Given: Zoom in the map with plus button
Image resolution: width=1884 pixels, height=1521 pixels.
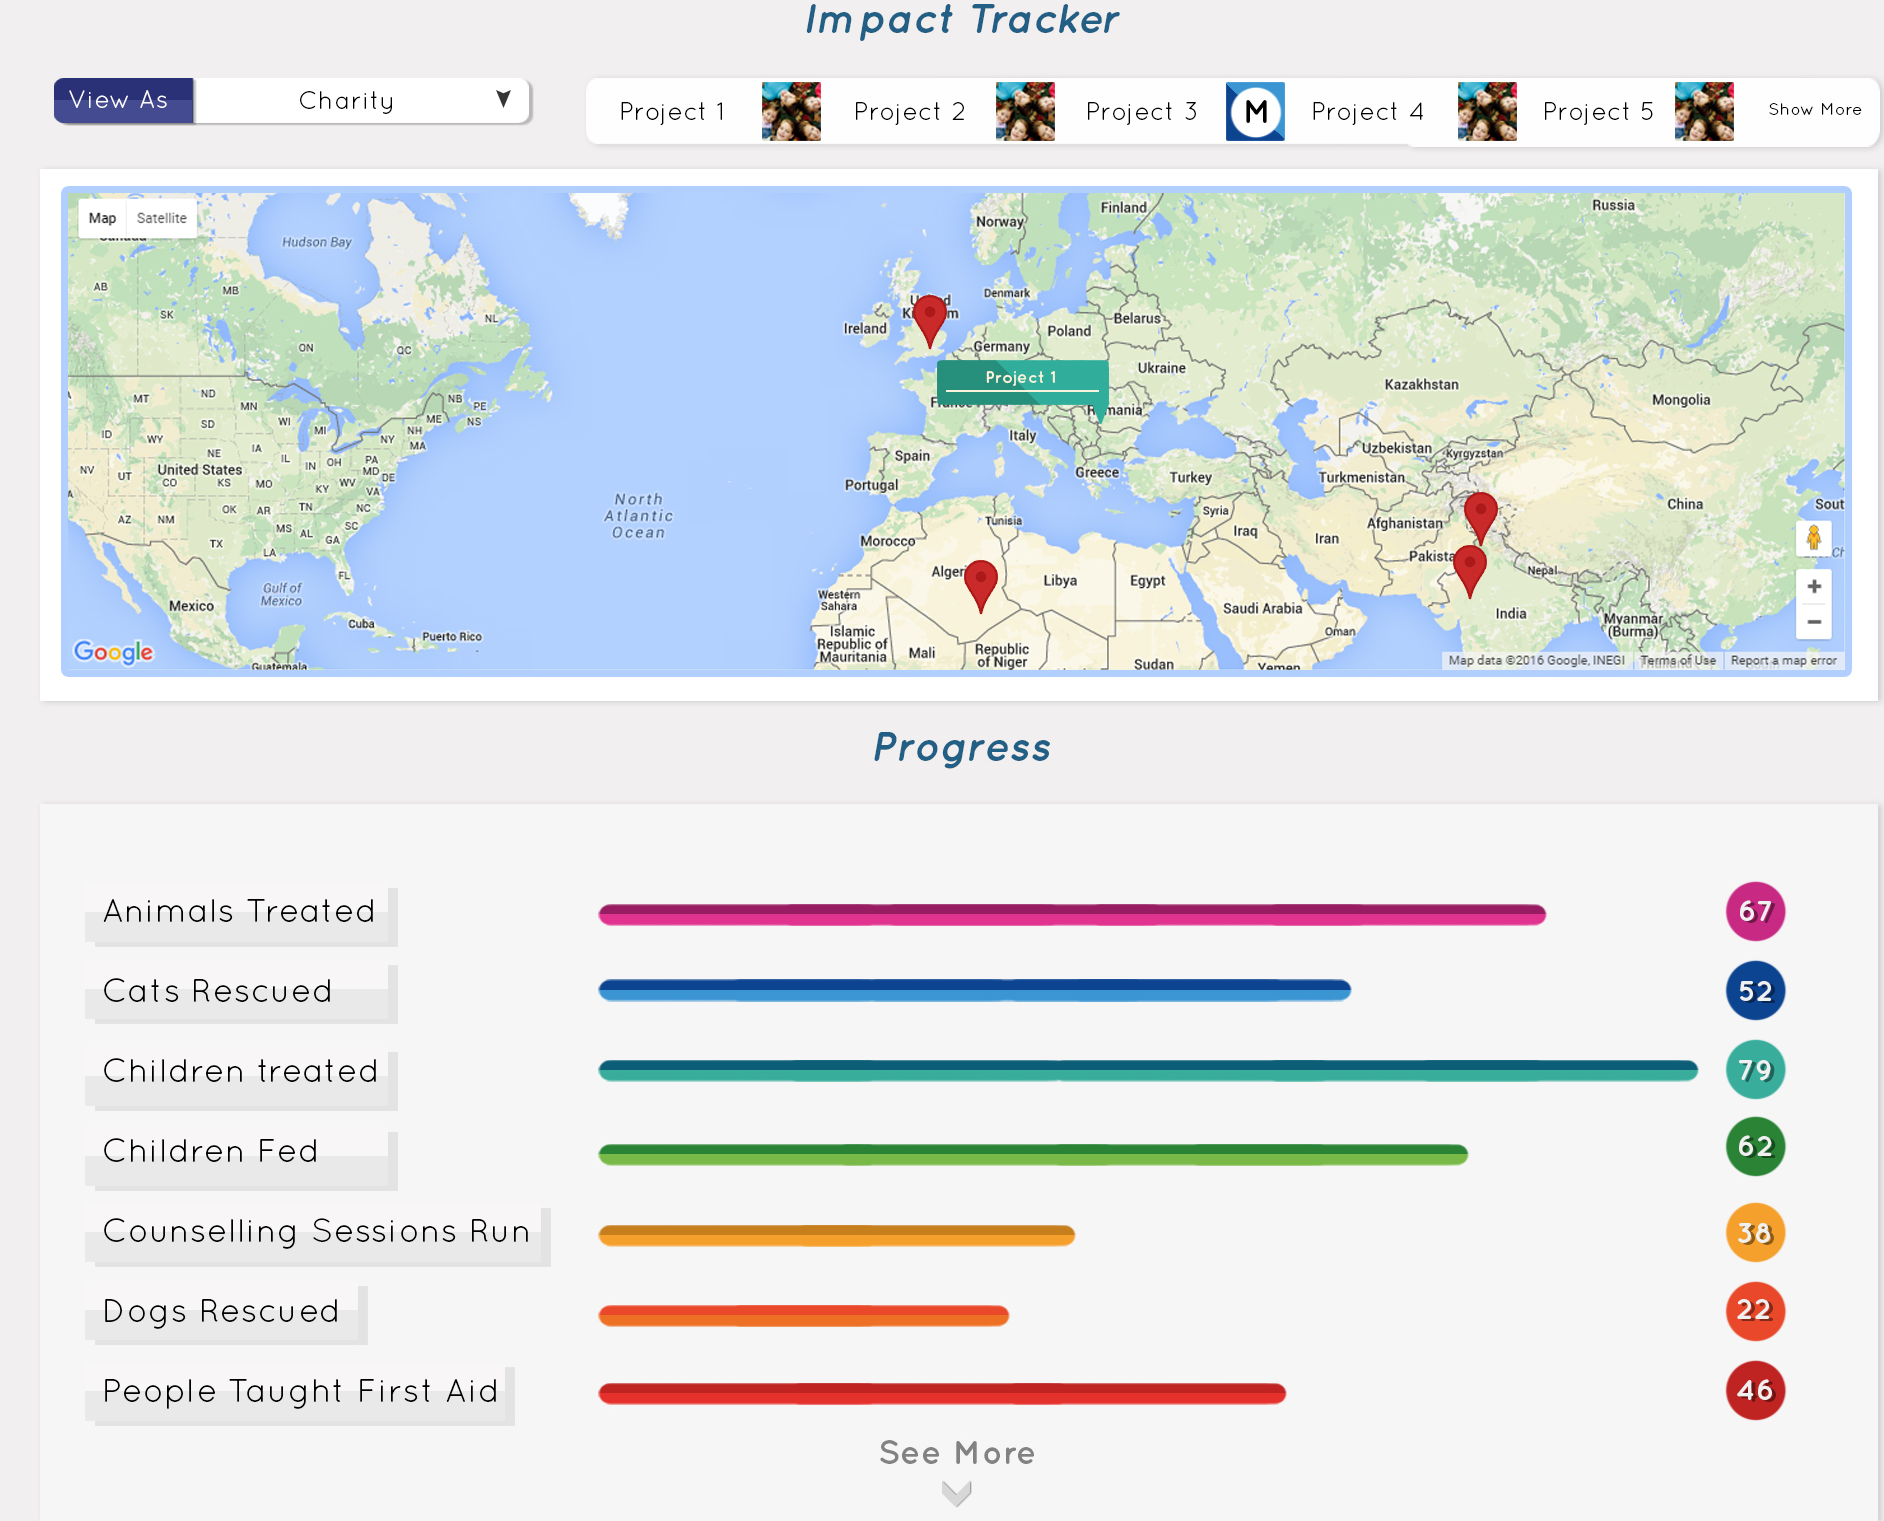Looking at the screenshot, I should (x=1814, y=586).
